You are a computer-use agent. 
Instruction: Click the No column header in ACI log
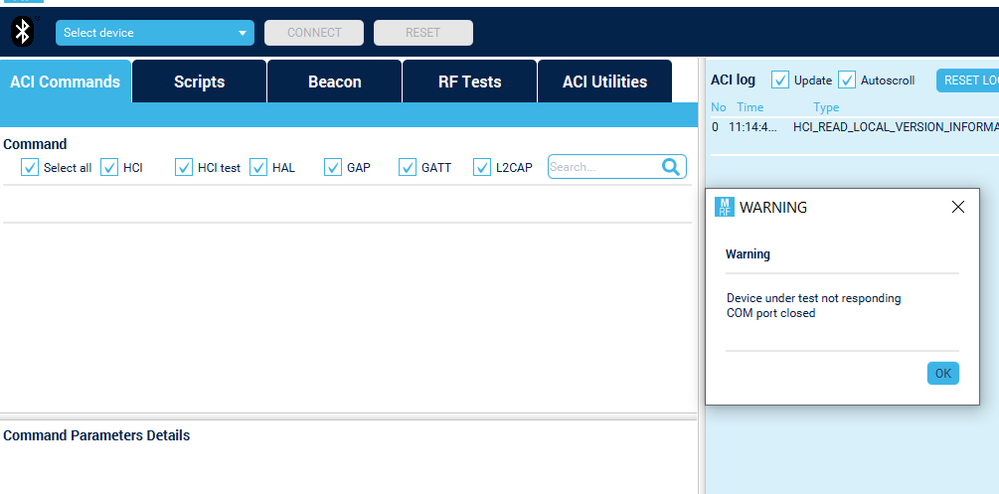719,107
